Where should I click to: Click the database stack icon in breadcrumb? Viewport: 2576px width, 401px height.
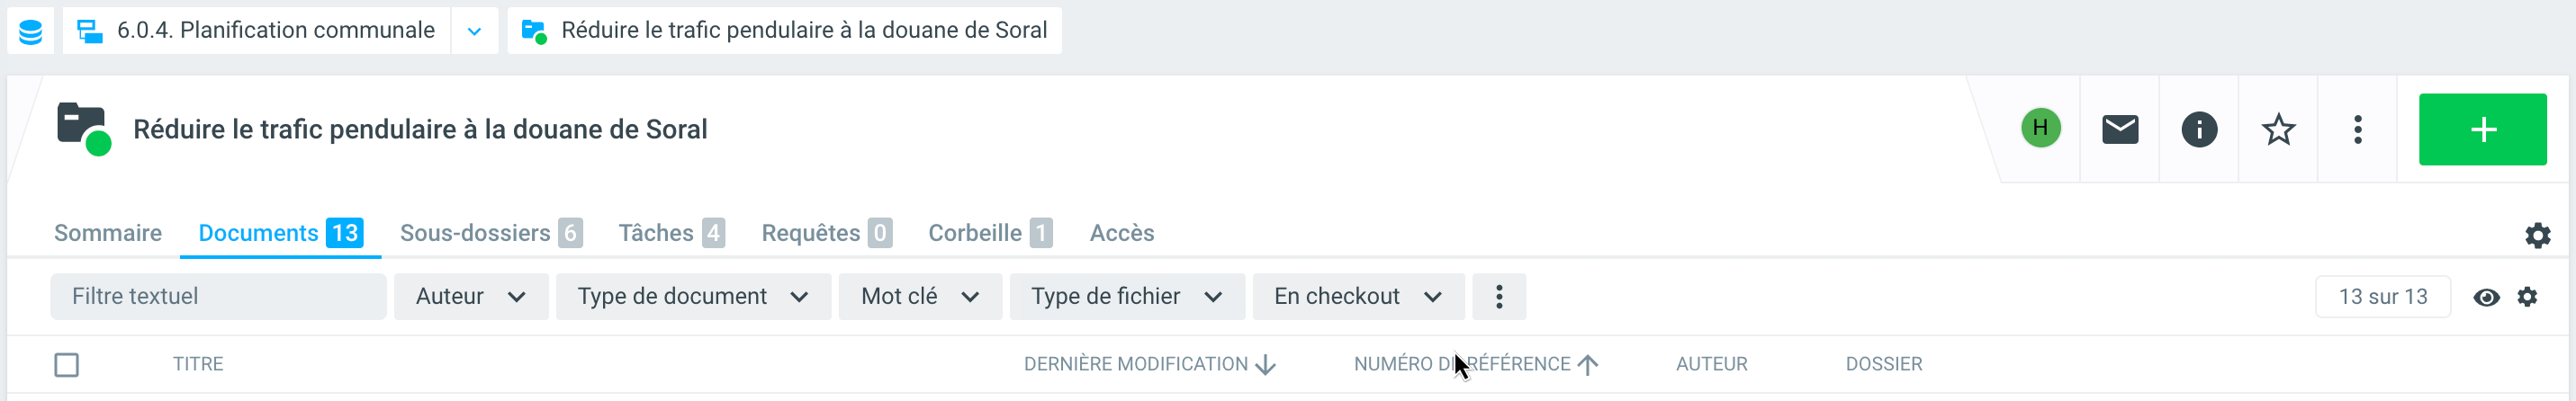tap(31, 31)
